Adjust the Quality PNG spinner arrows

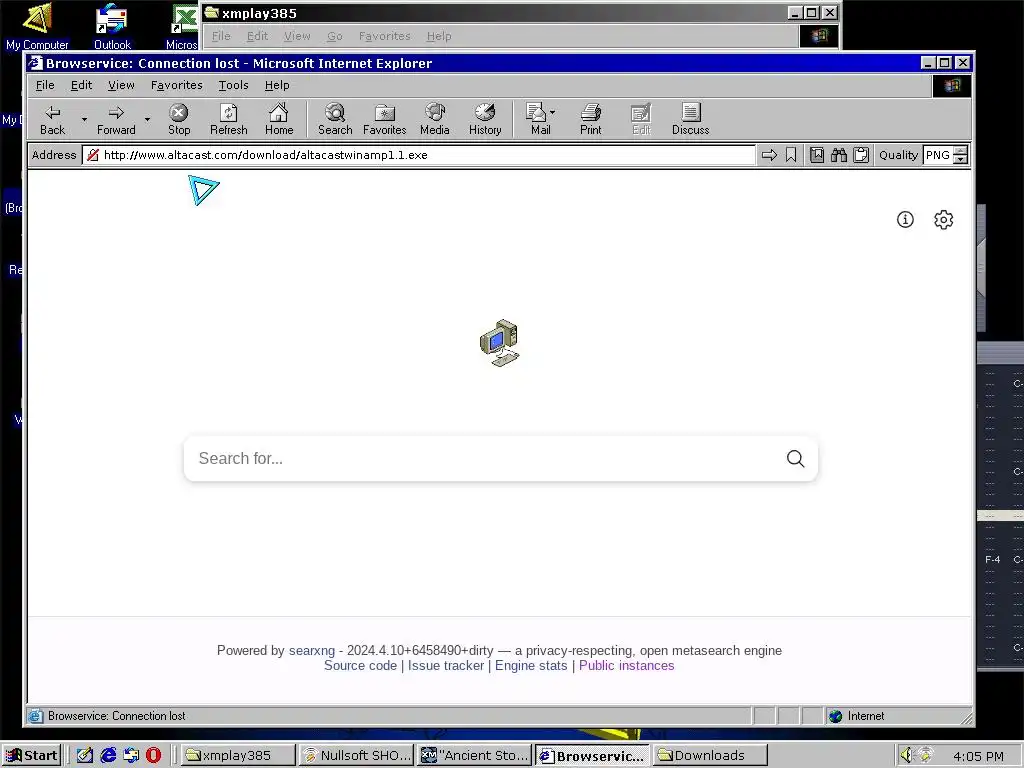pos(961,155)
